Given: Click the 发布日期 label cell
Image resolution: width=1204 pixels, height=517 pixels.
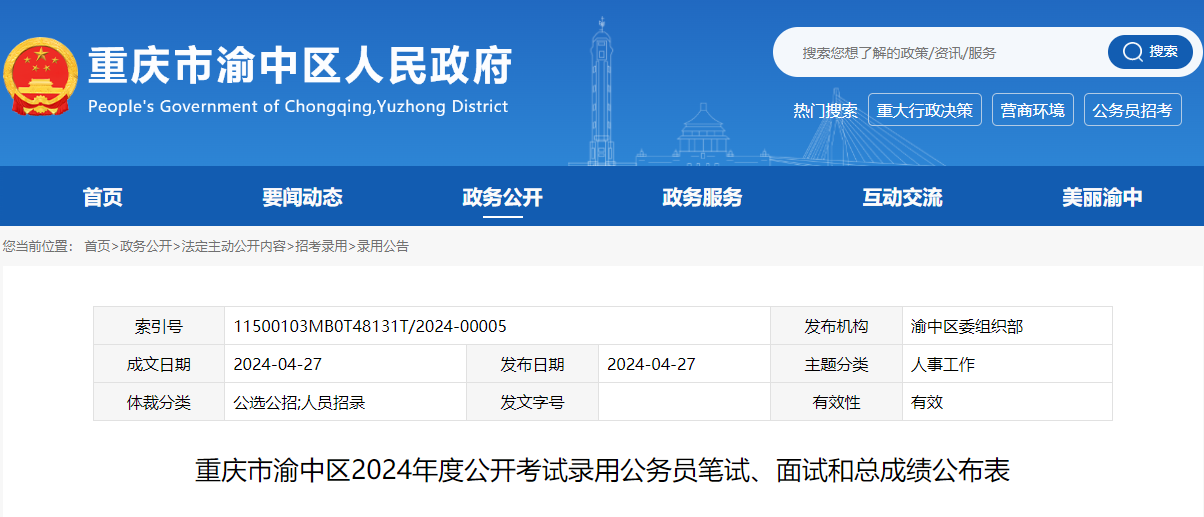Looking at the screenshot, I should [532, 364].
